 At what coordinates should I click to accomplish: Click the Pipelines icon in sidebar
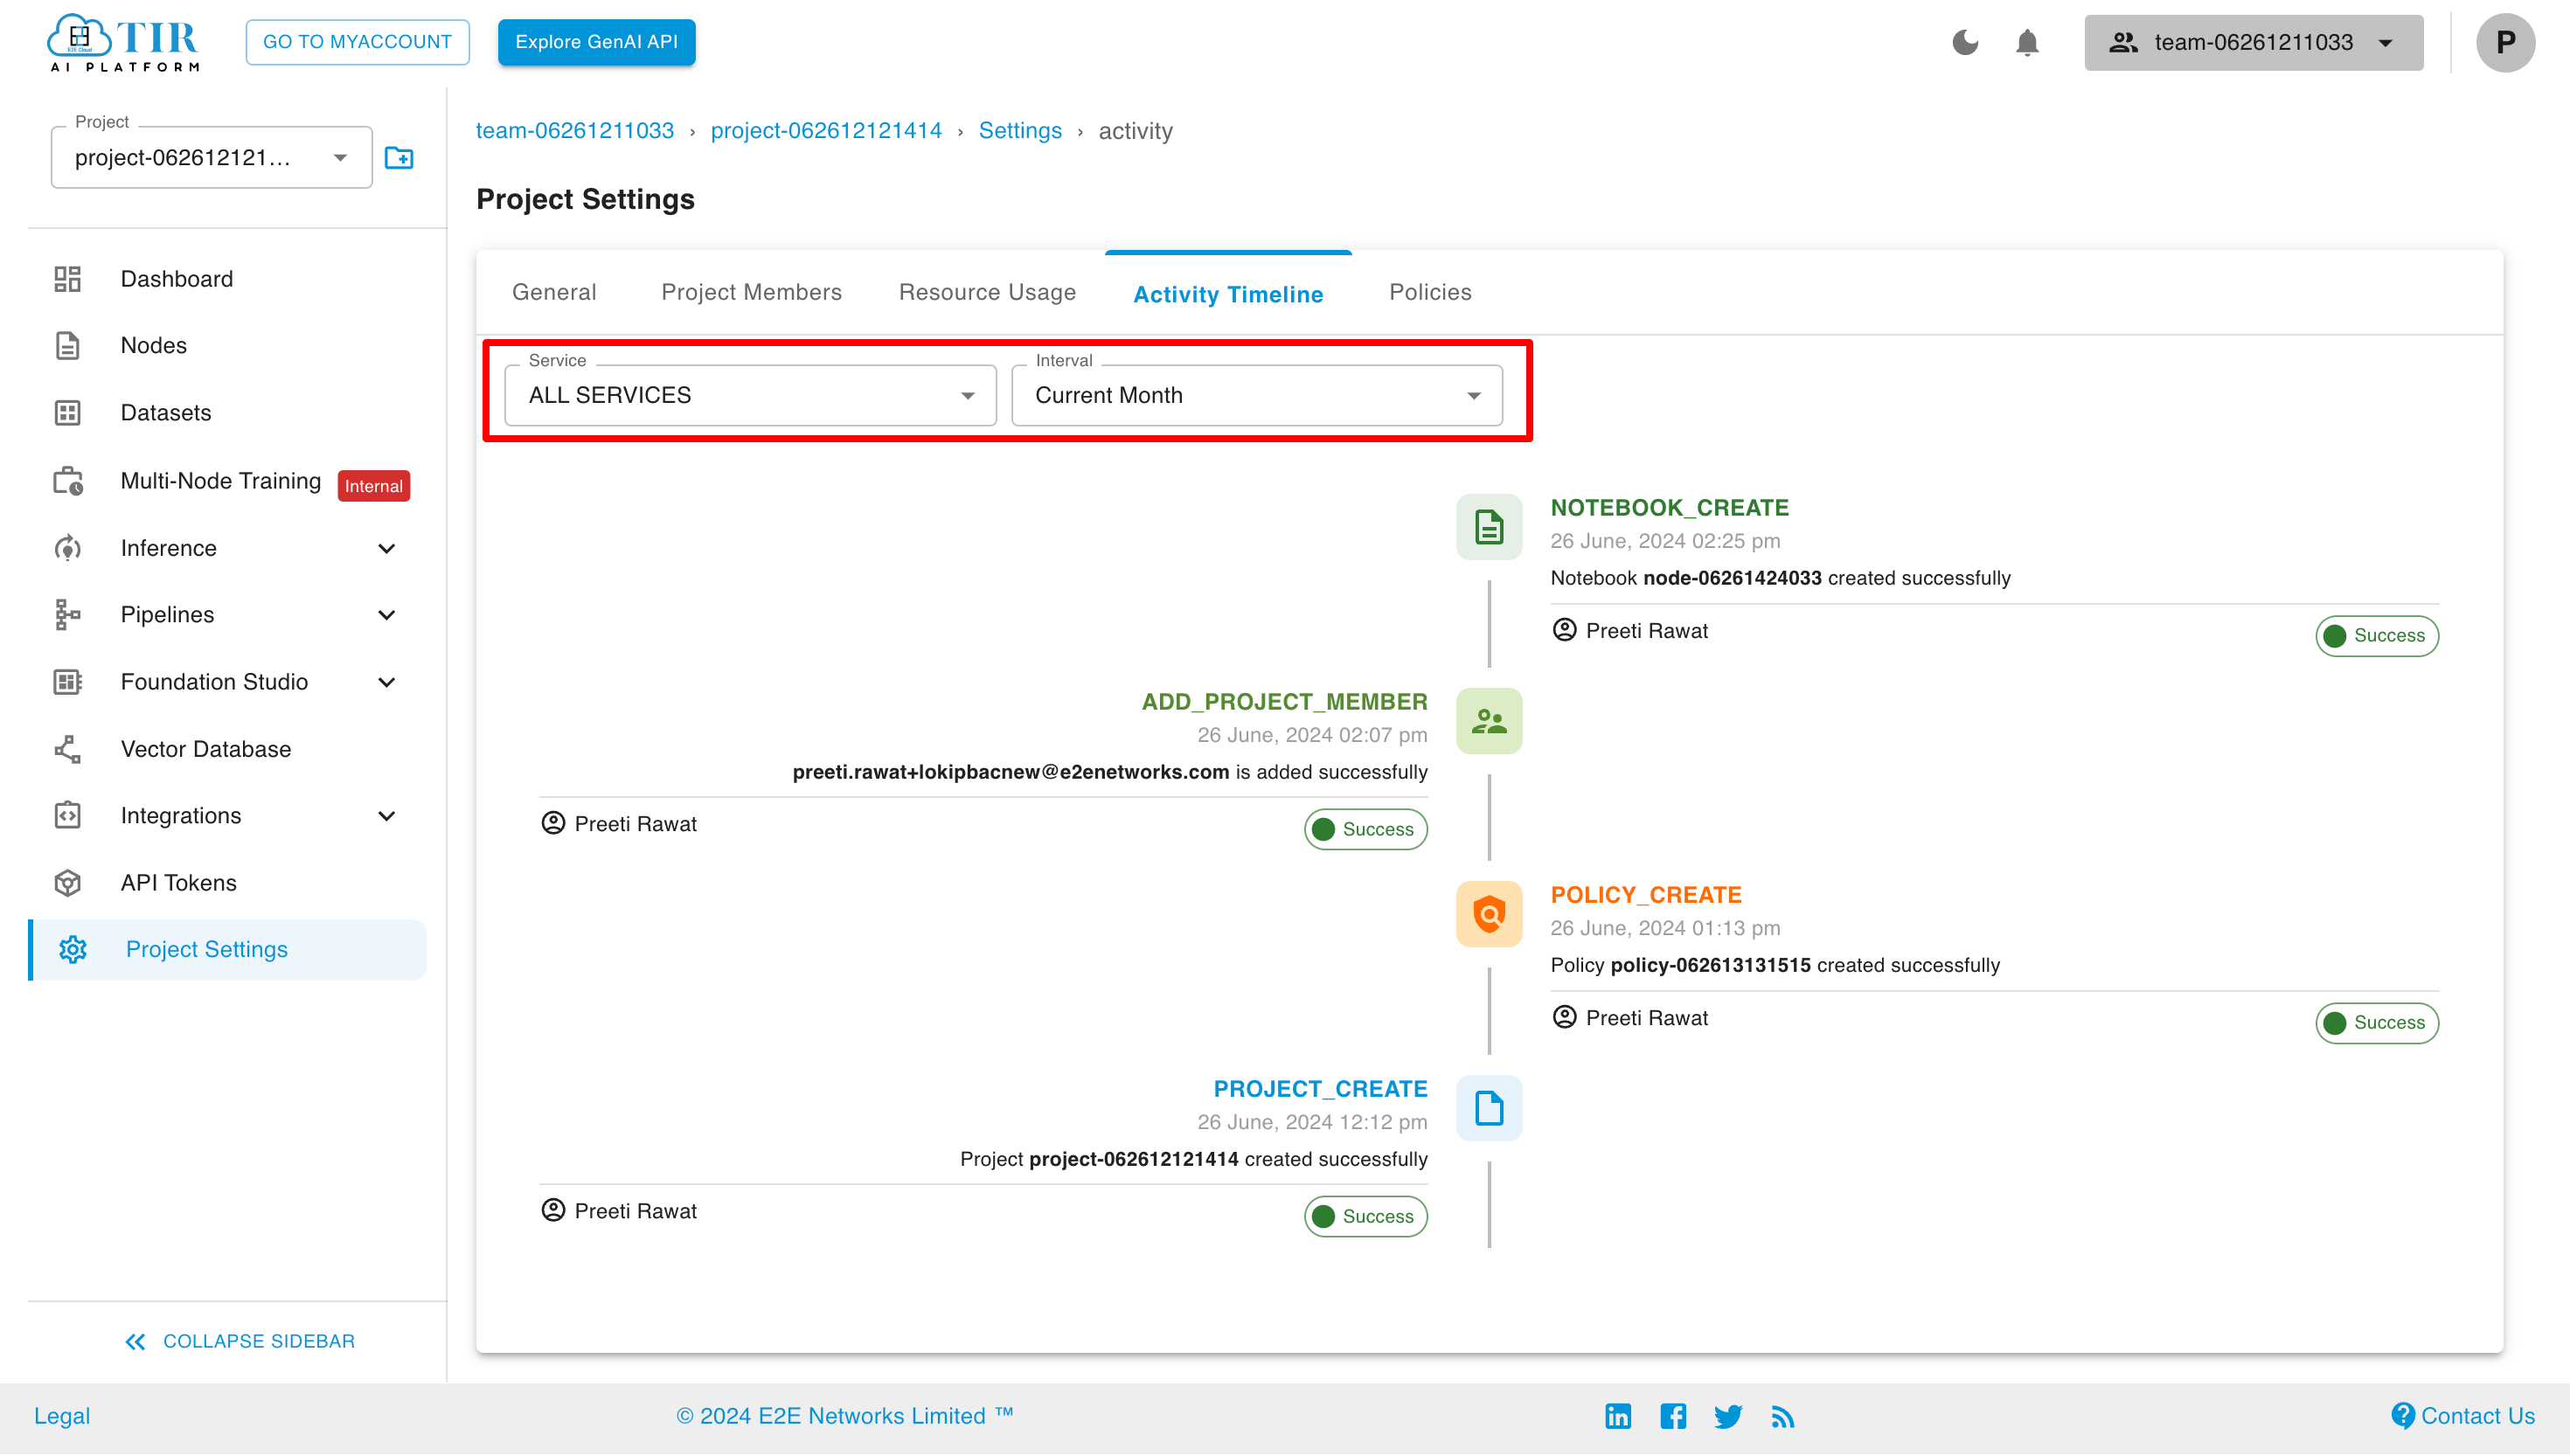tap(67, 615)
